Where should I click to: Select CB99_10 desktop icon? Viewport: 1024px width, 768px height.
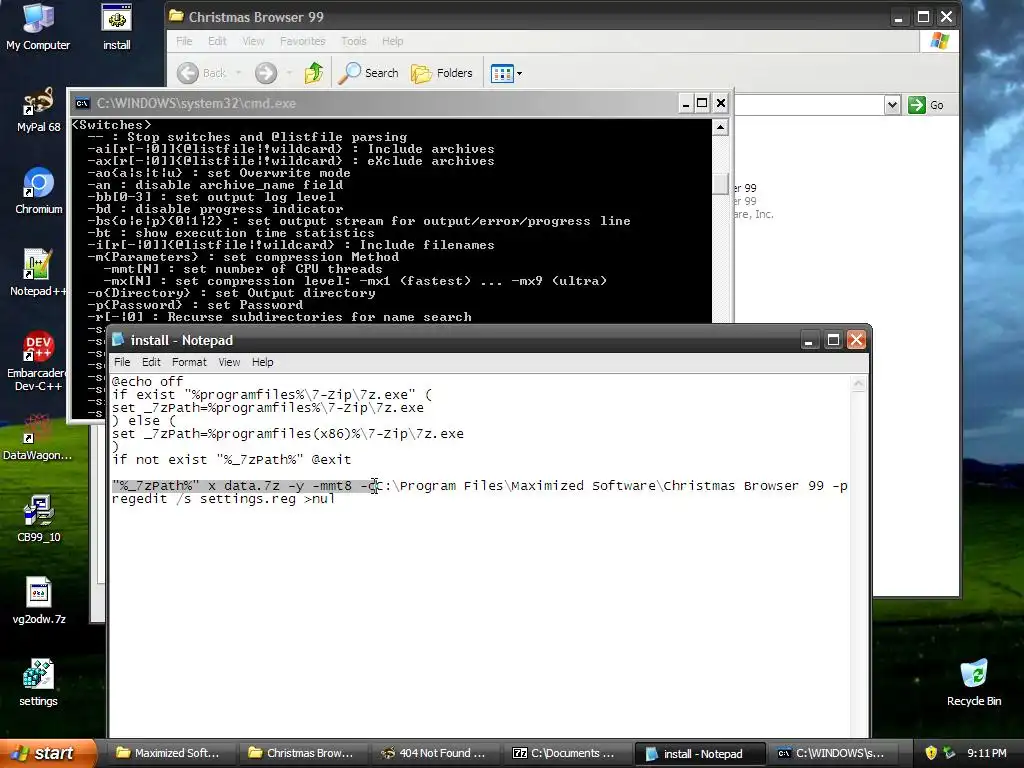point(38,519)
